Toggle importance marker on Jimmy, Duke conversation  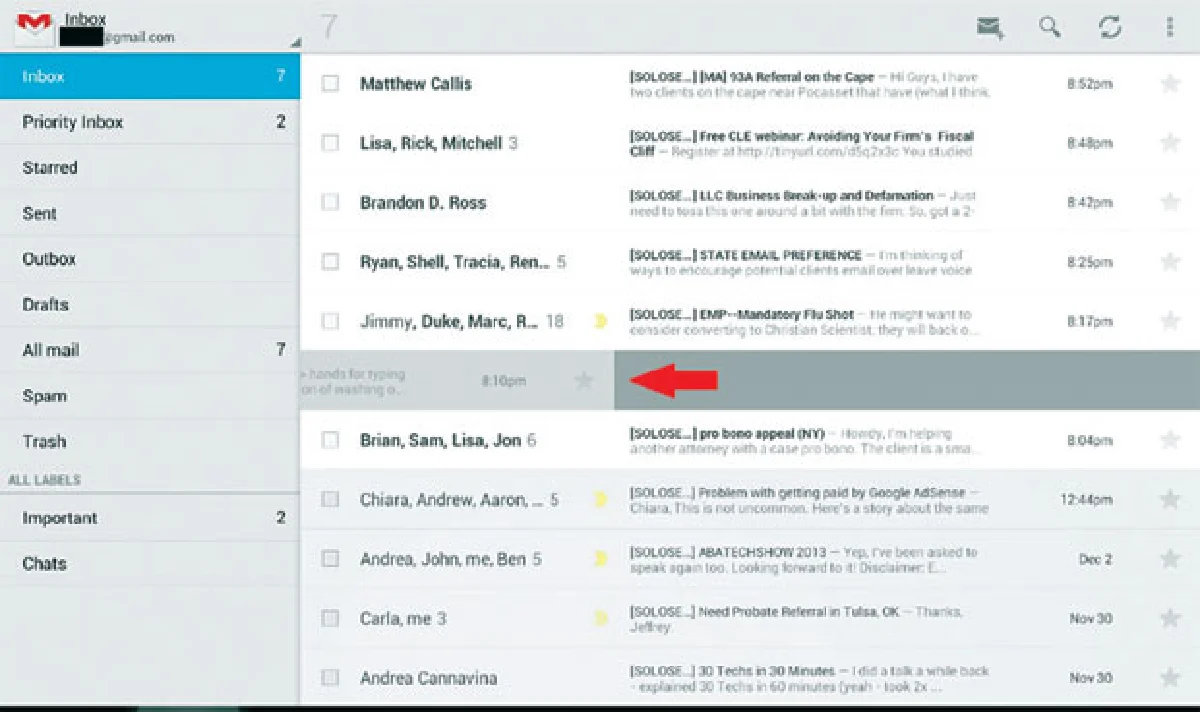pos(600,321)
